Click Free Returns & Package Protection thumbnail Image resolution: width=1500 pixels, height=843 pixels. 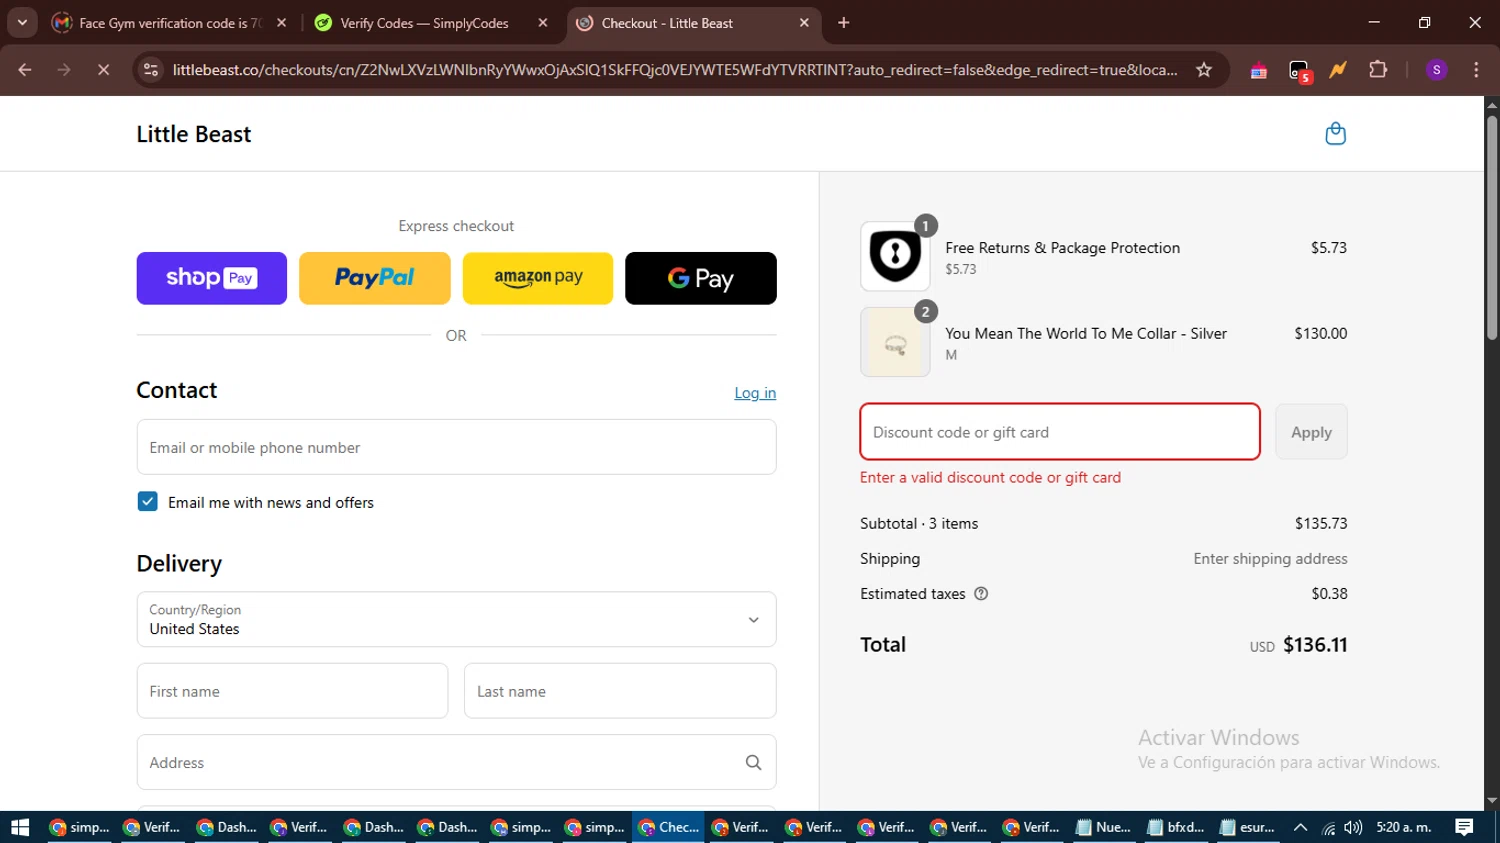tap(895, 256)
